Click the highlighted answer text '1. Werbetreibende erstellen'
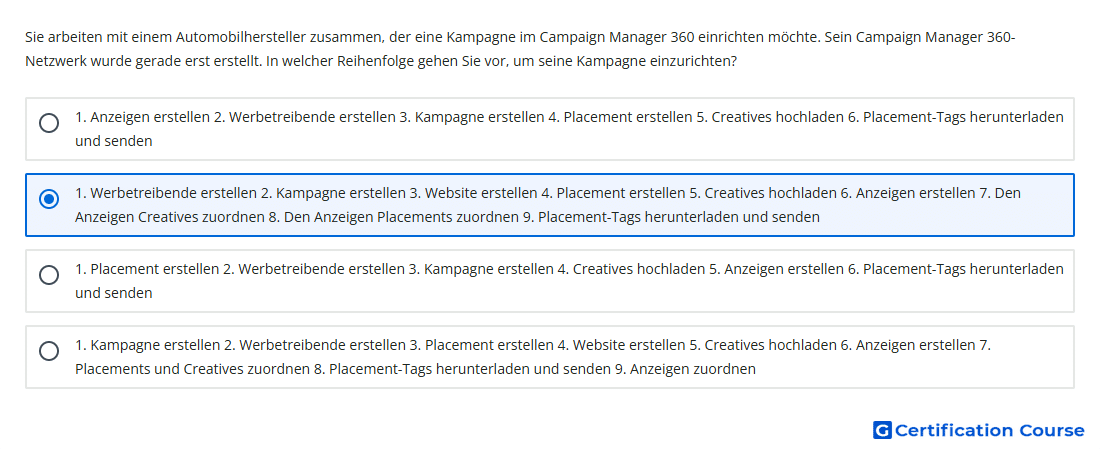Image resolution: width=1100 pixels, height=449 pixels. 548,205
